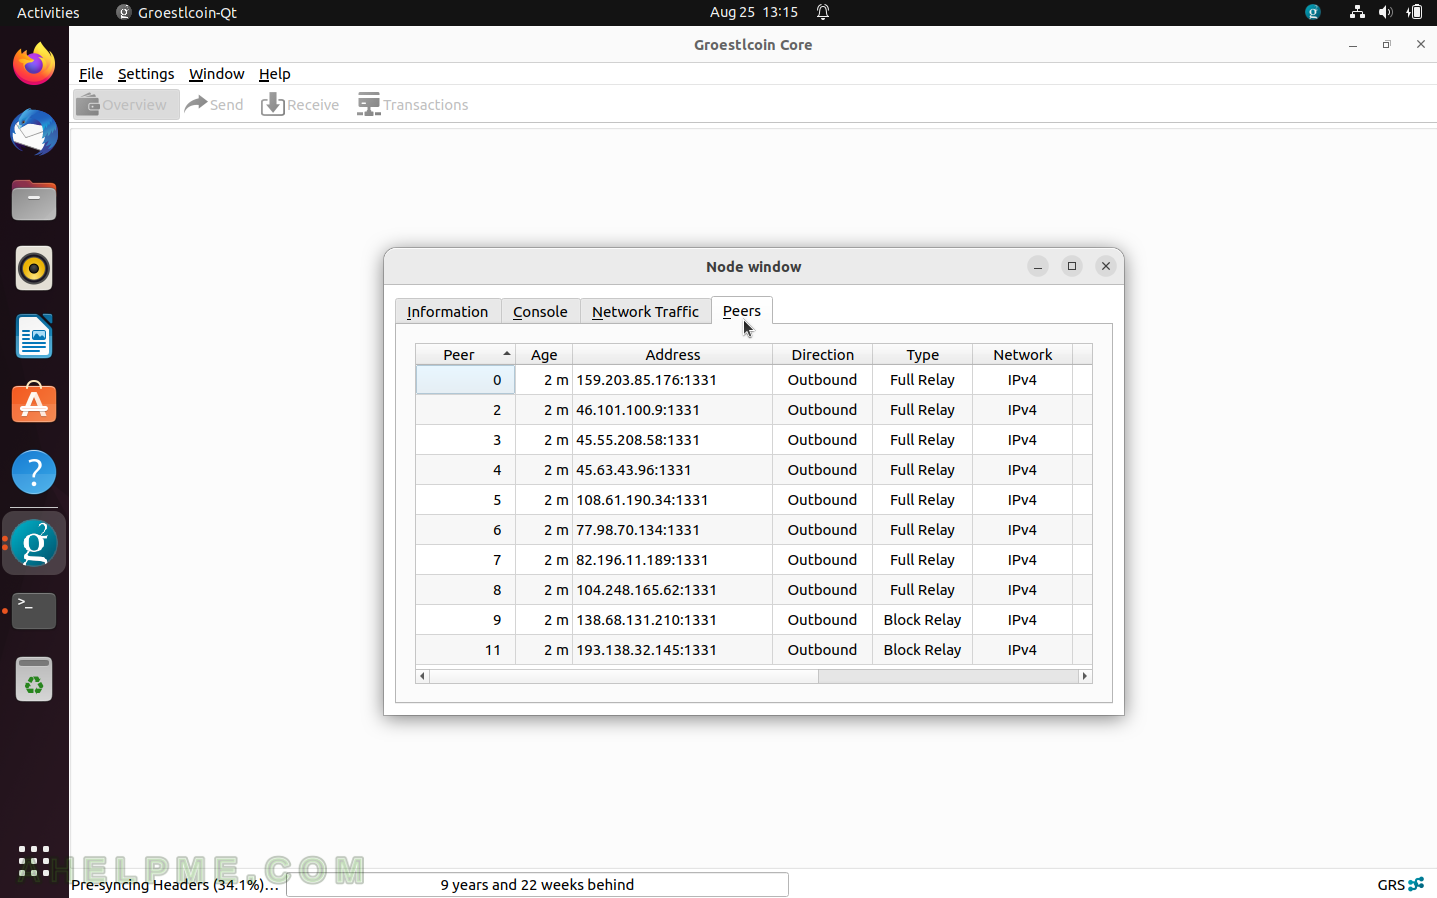
Task: Show the applications grid
Action: click(34, 861)
